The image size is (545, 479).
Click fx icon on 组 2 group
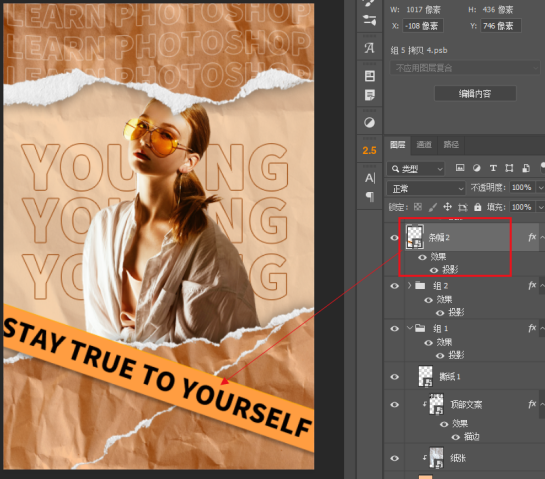[x=532, y=285]
